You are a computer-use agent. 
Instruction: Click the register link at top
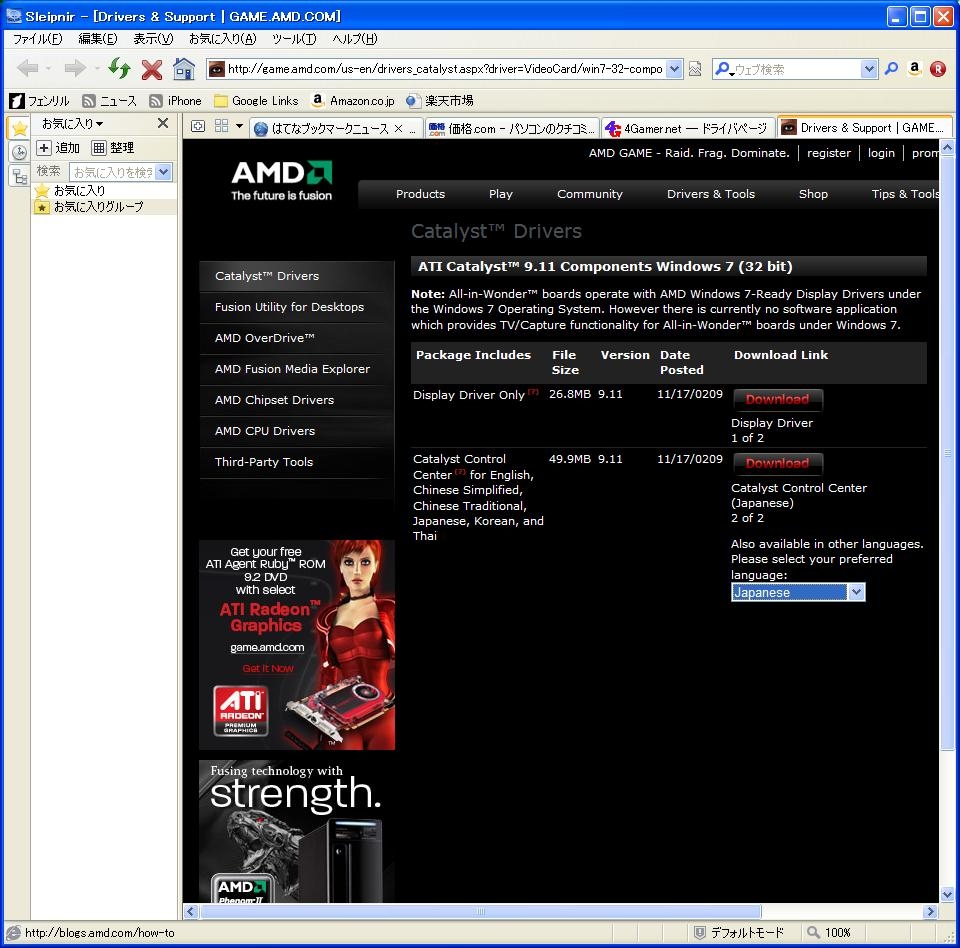(x=828, y=153)
